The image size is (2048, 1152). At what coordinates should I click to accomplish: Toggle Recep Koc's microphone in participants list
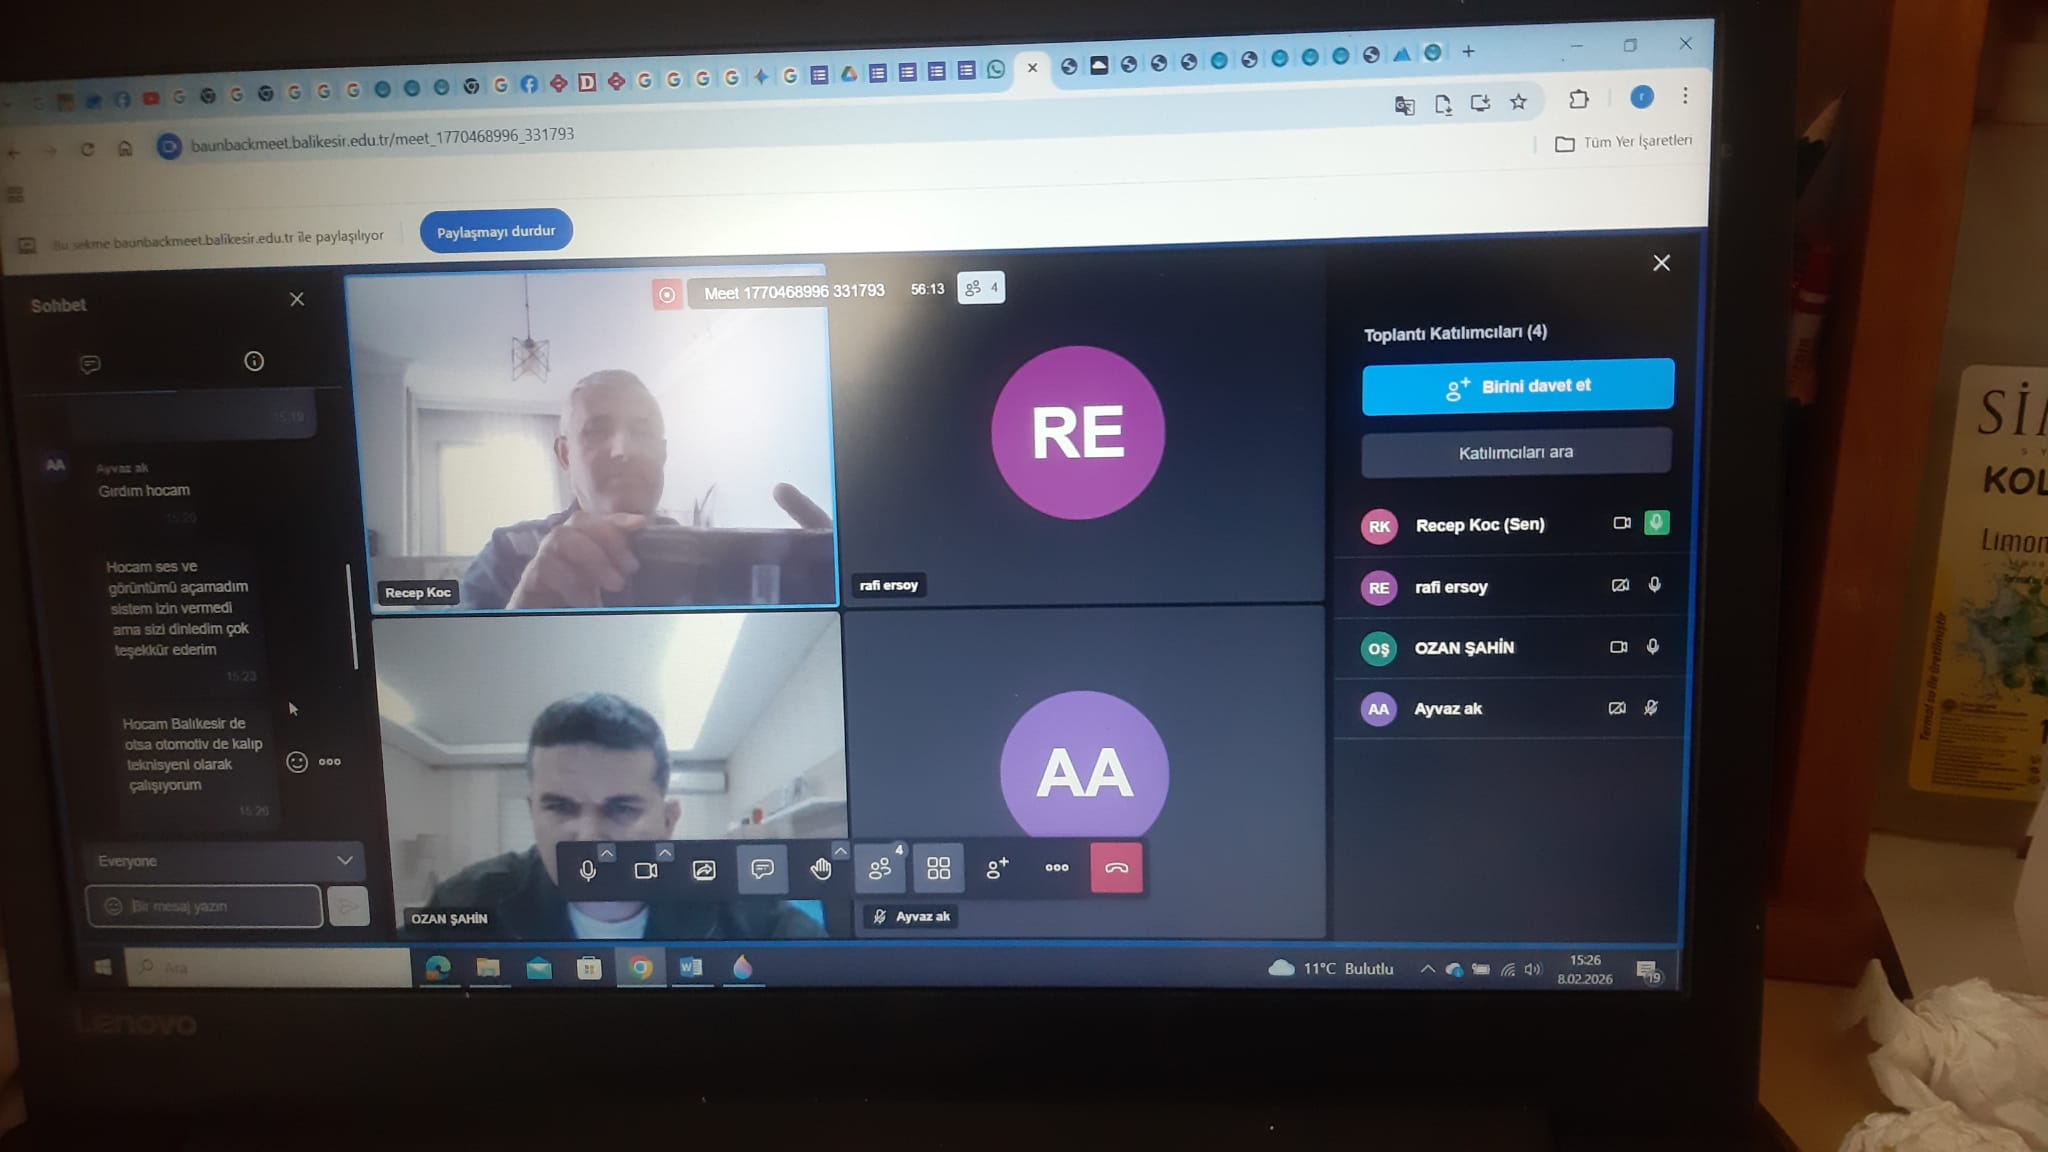[1656, 522]
